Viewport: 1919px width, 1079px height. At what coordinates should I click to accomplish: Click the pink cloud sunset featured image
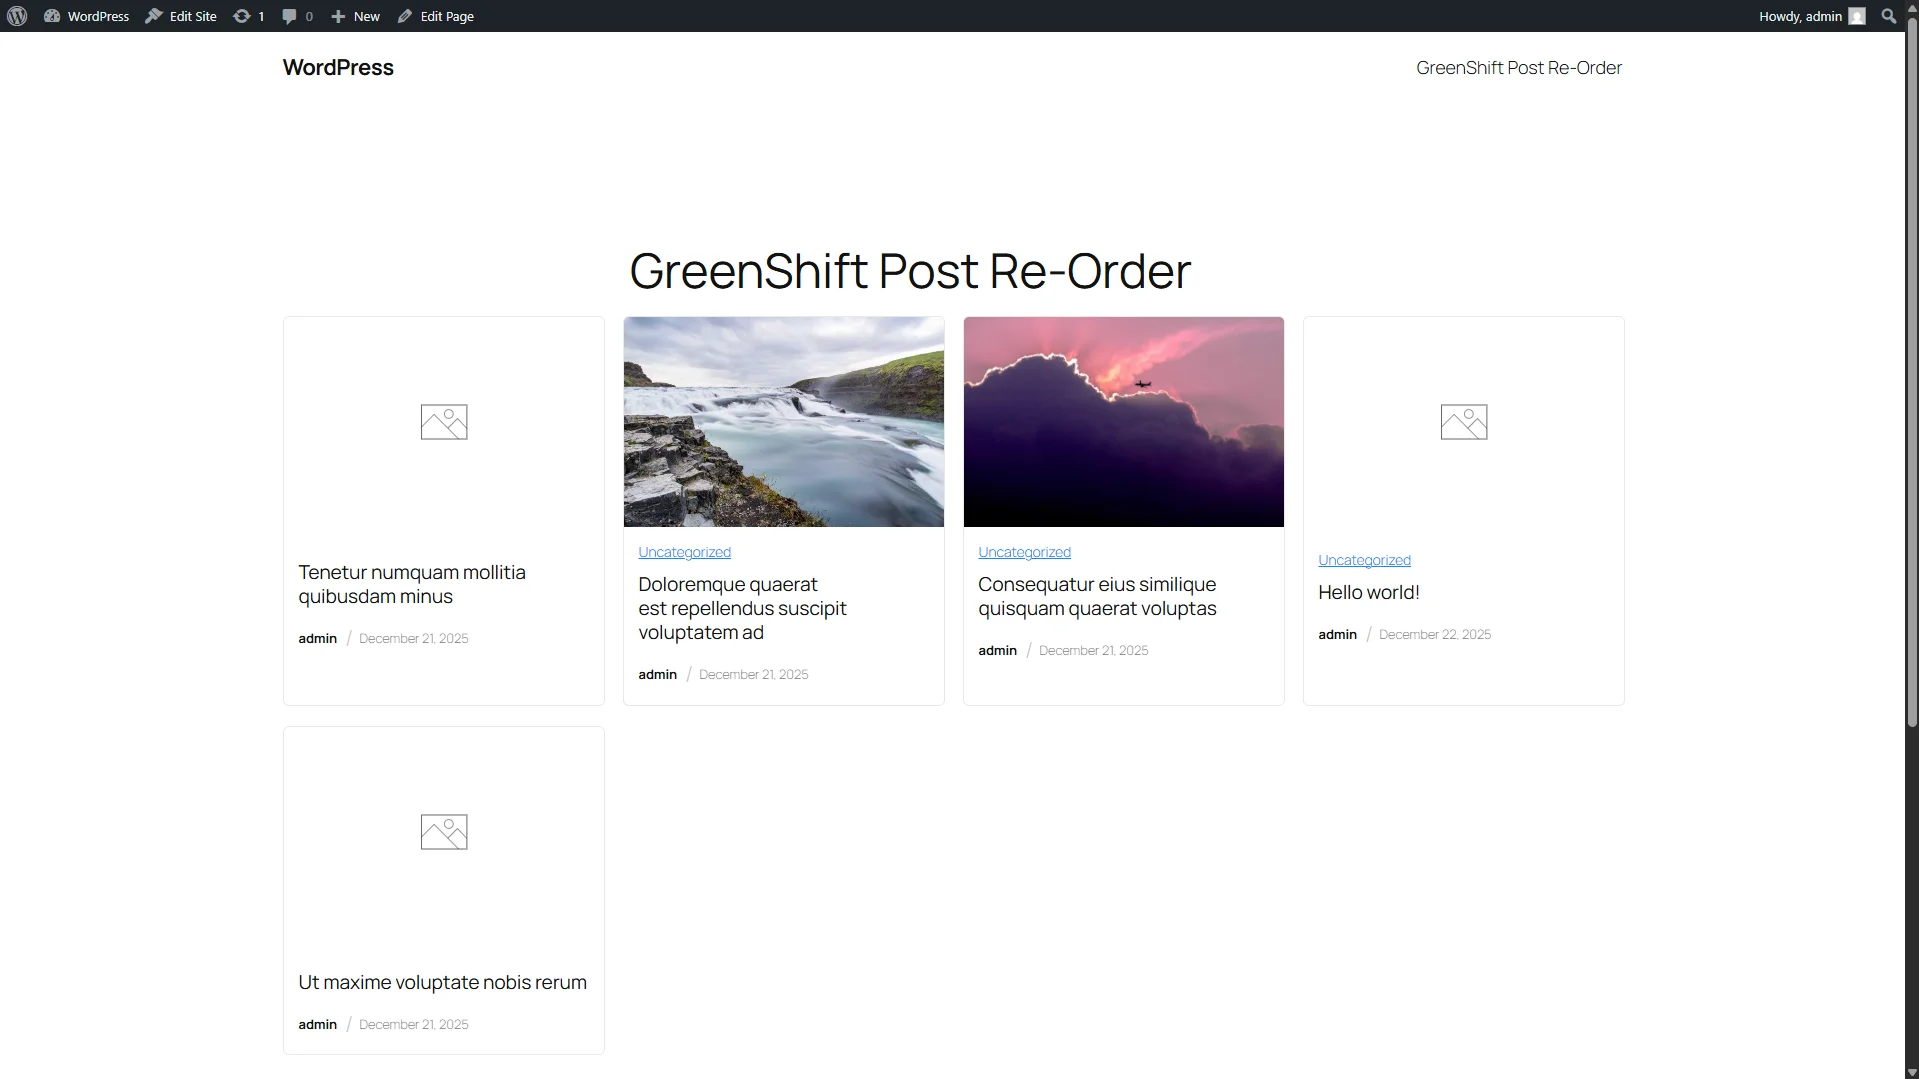tap(1124, 422)
